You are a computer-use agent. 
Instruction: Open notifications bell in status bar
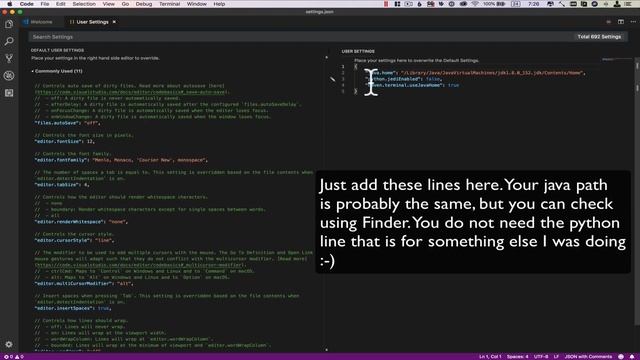click(x=631, y=357)
